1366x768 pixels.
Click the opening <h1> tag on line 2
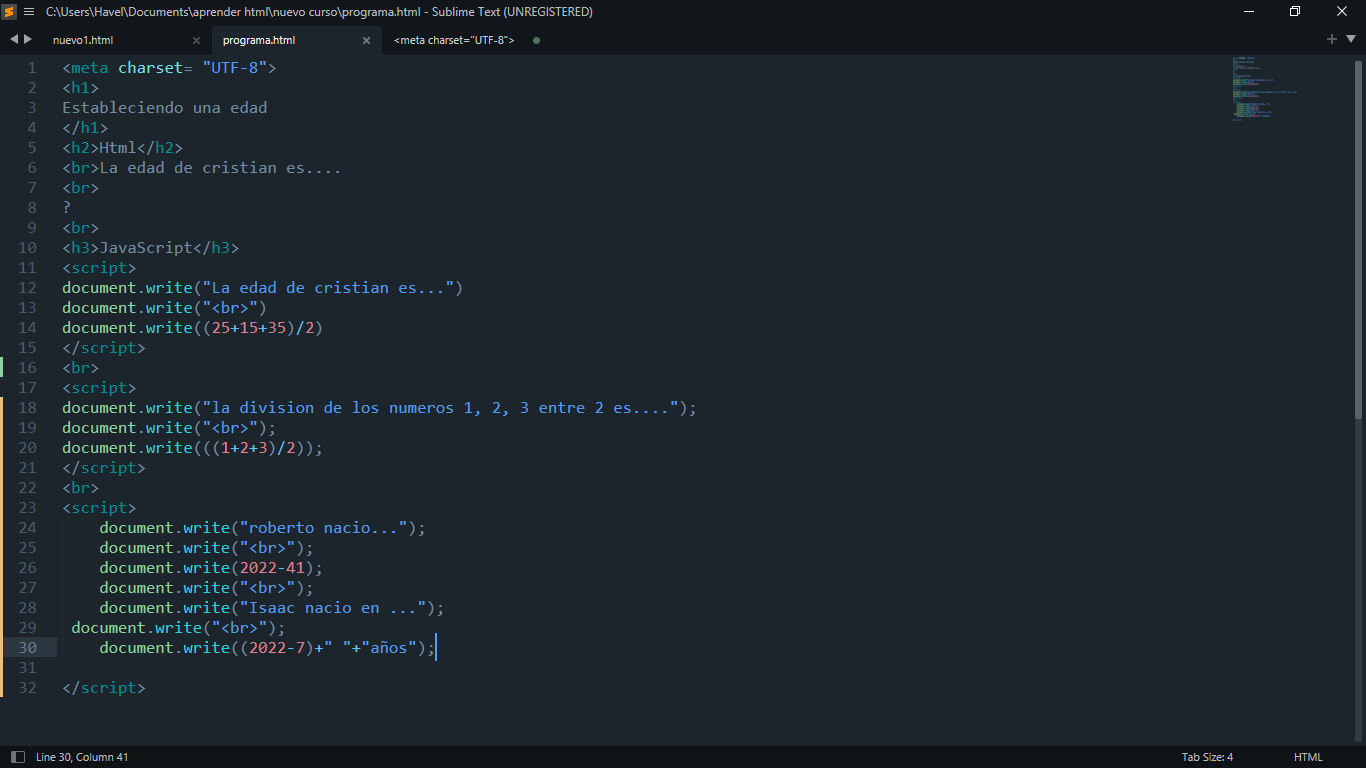81,88
